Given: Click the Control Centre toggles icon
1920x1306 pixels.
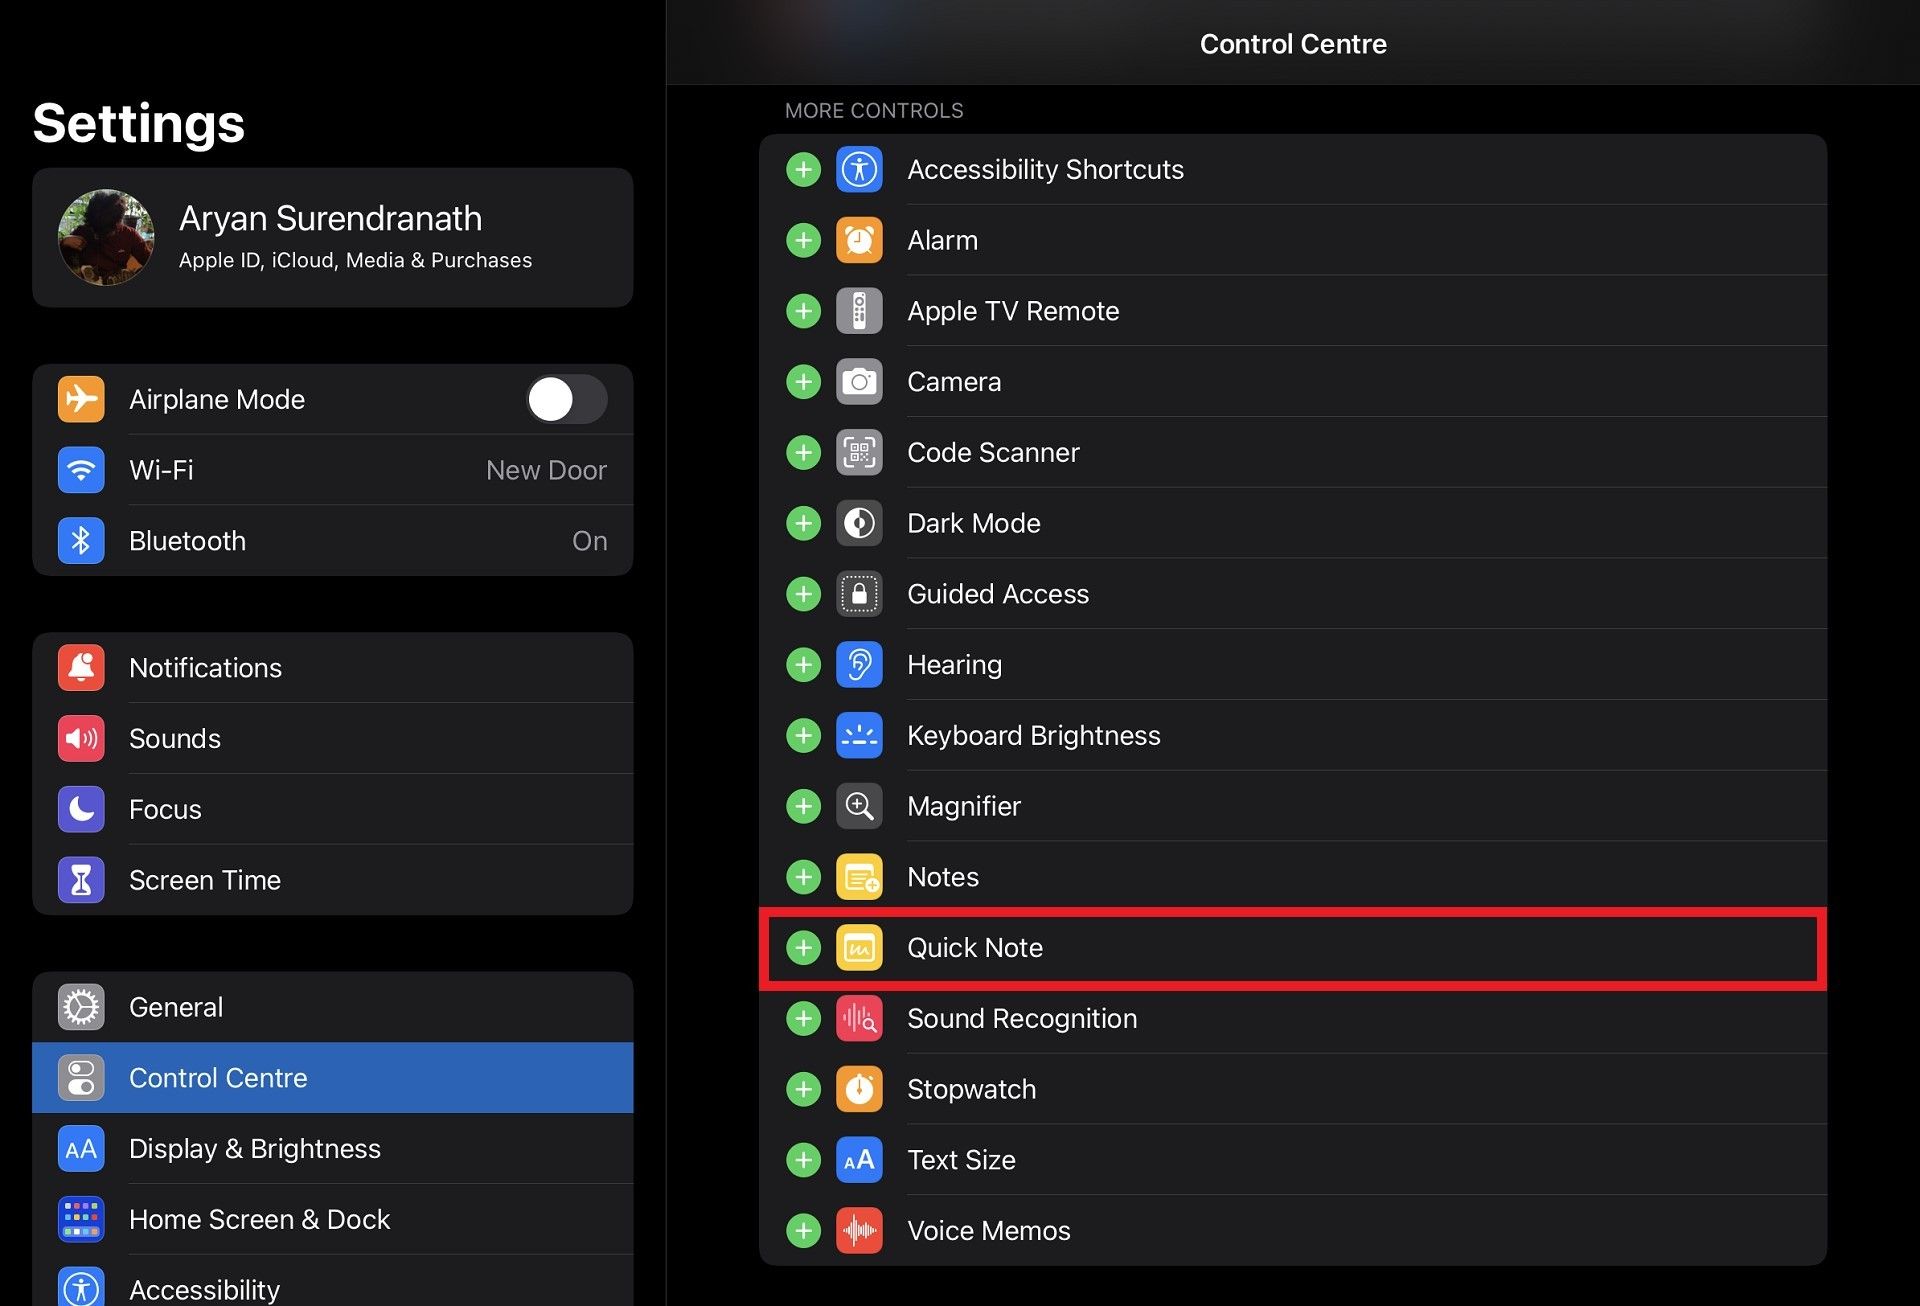Looking at the screenshot, I should point(81,1078).
